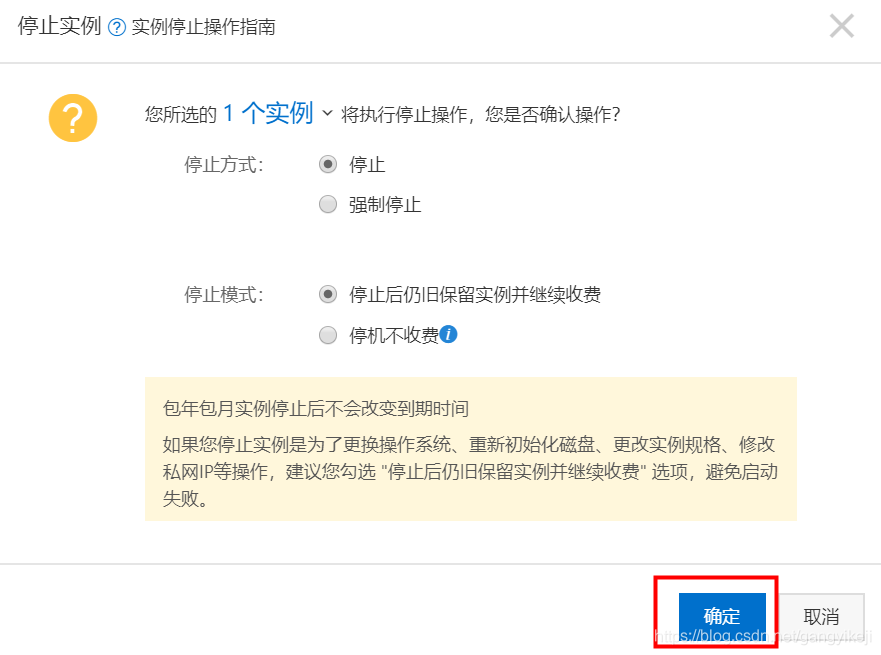Select the 停止 radio button
This screenshot has width=881, height=655.
click(327, 164)
